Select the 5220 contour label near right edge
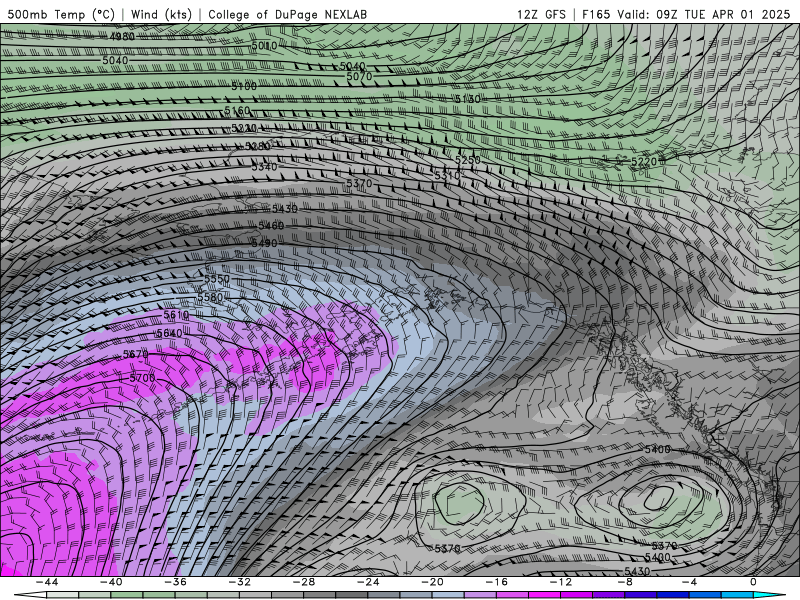 pos(644,162)
